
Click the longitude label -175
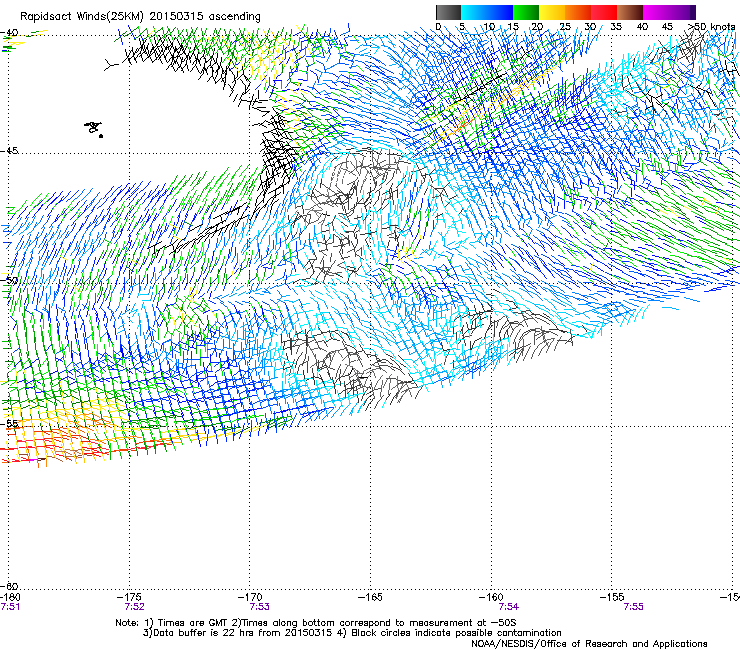(130, 598)
